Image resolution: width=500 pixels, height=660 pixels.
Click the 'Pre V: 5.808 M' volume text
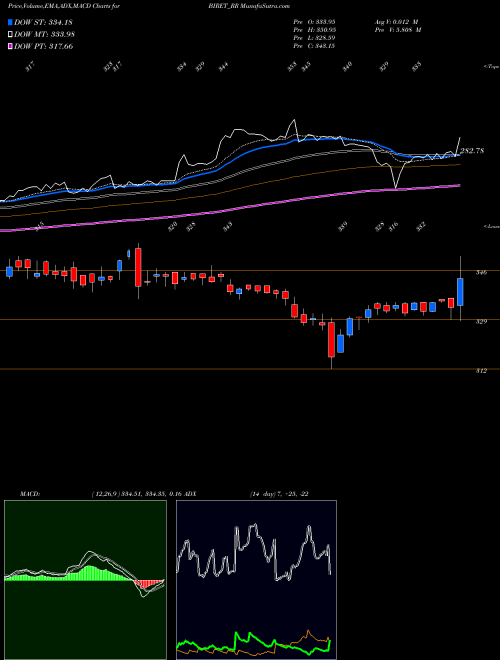point(398,30)
